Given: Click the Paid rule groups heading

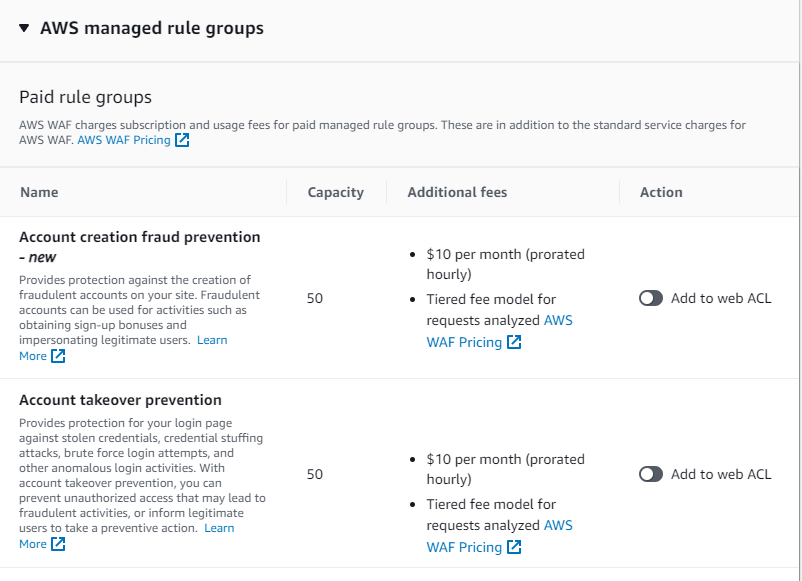Looking at the screenshot, I should click(85, 97).
